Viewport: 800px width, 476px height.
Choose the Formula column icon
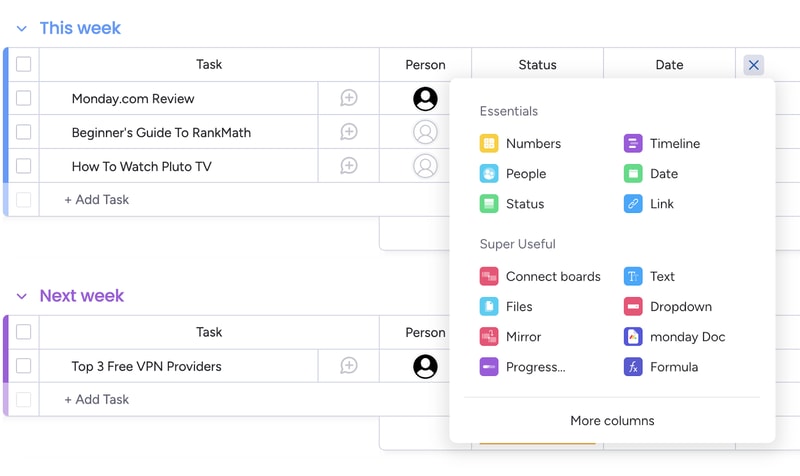(633, 366)
